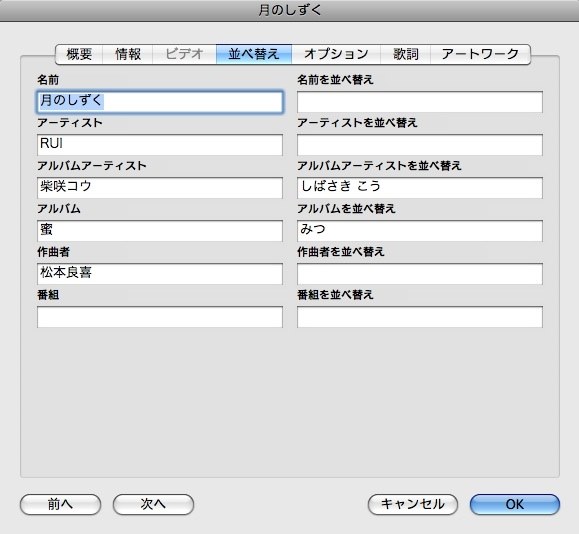Click the 名前を並べ替え label

(335, 80)
